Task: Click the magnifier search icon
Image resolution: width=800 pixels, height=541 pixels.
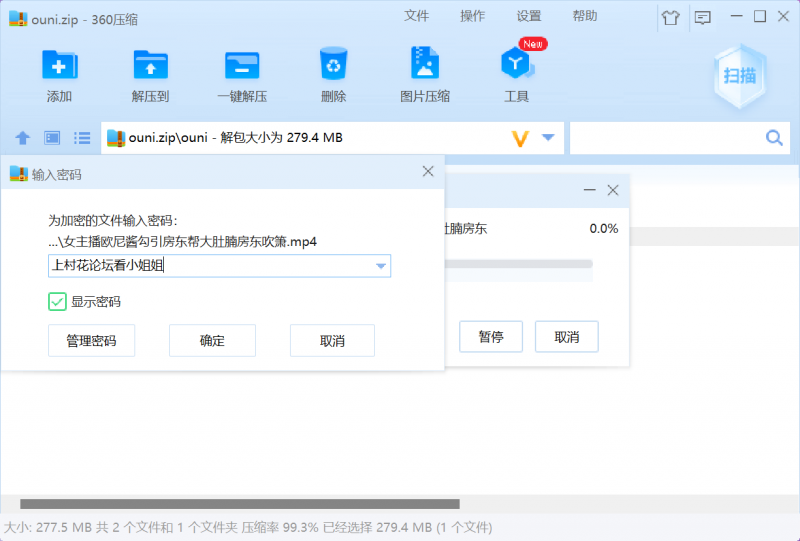Action: (x=774, y=138)
